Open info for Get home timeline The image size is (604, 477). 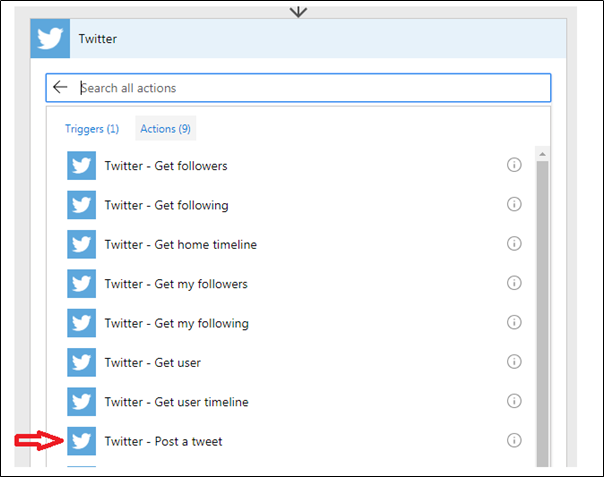point(514,243)
